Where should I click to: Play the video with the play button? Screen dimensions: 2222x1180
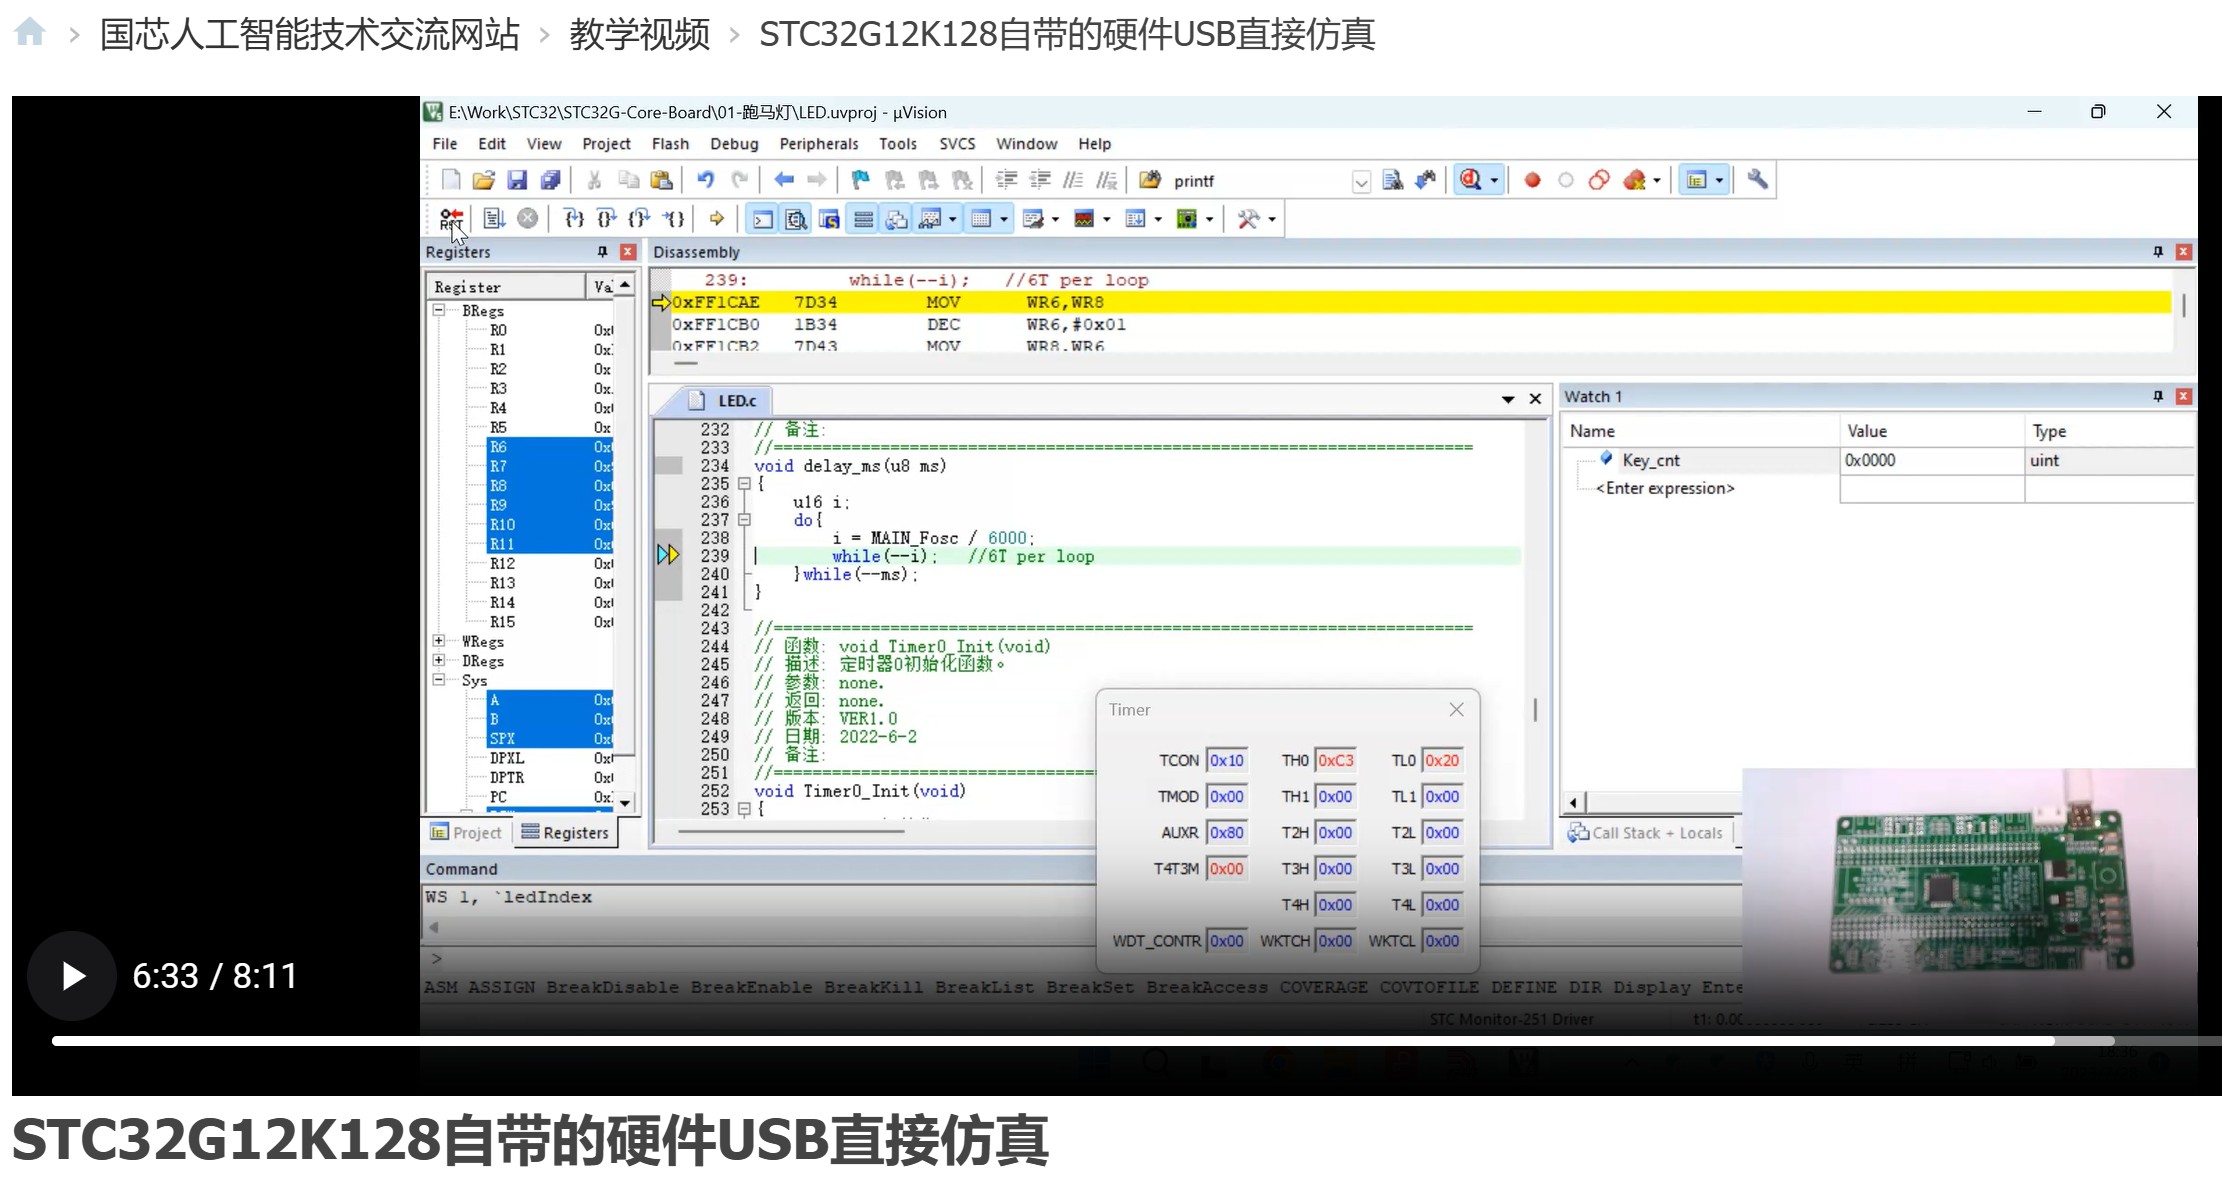72,976
